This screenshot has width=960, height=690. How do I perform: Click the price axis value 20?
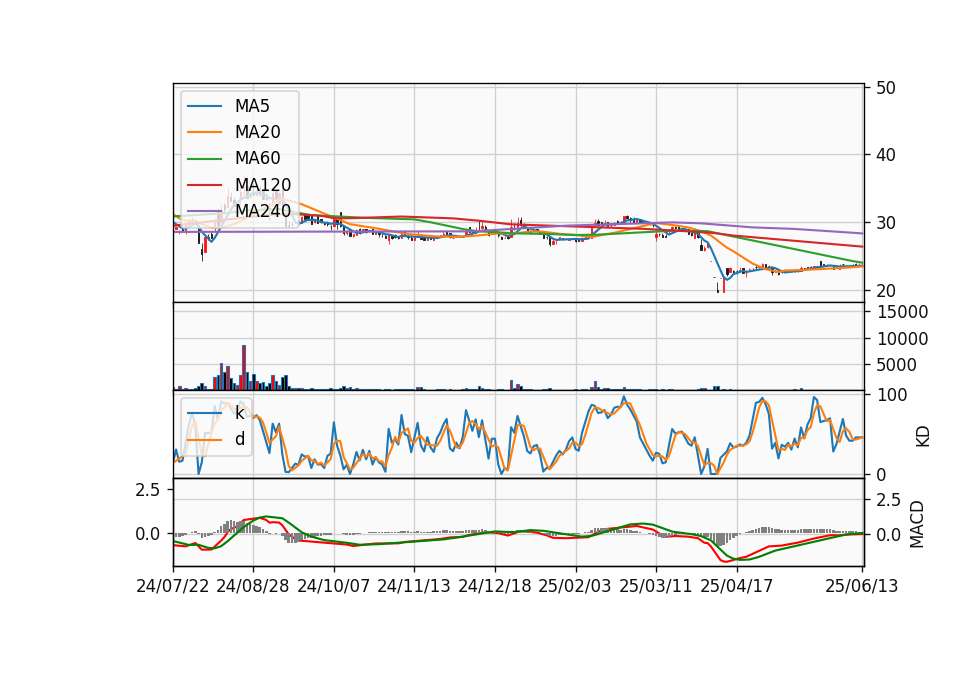(x=885, y=291)
